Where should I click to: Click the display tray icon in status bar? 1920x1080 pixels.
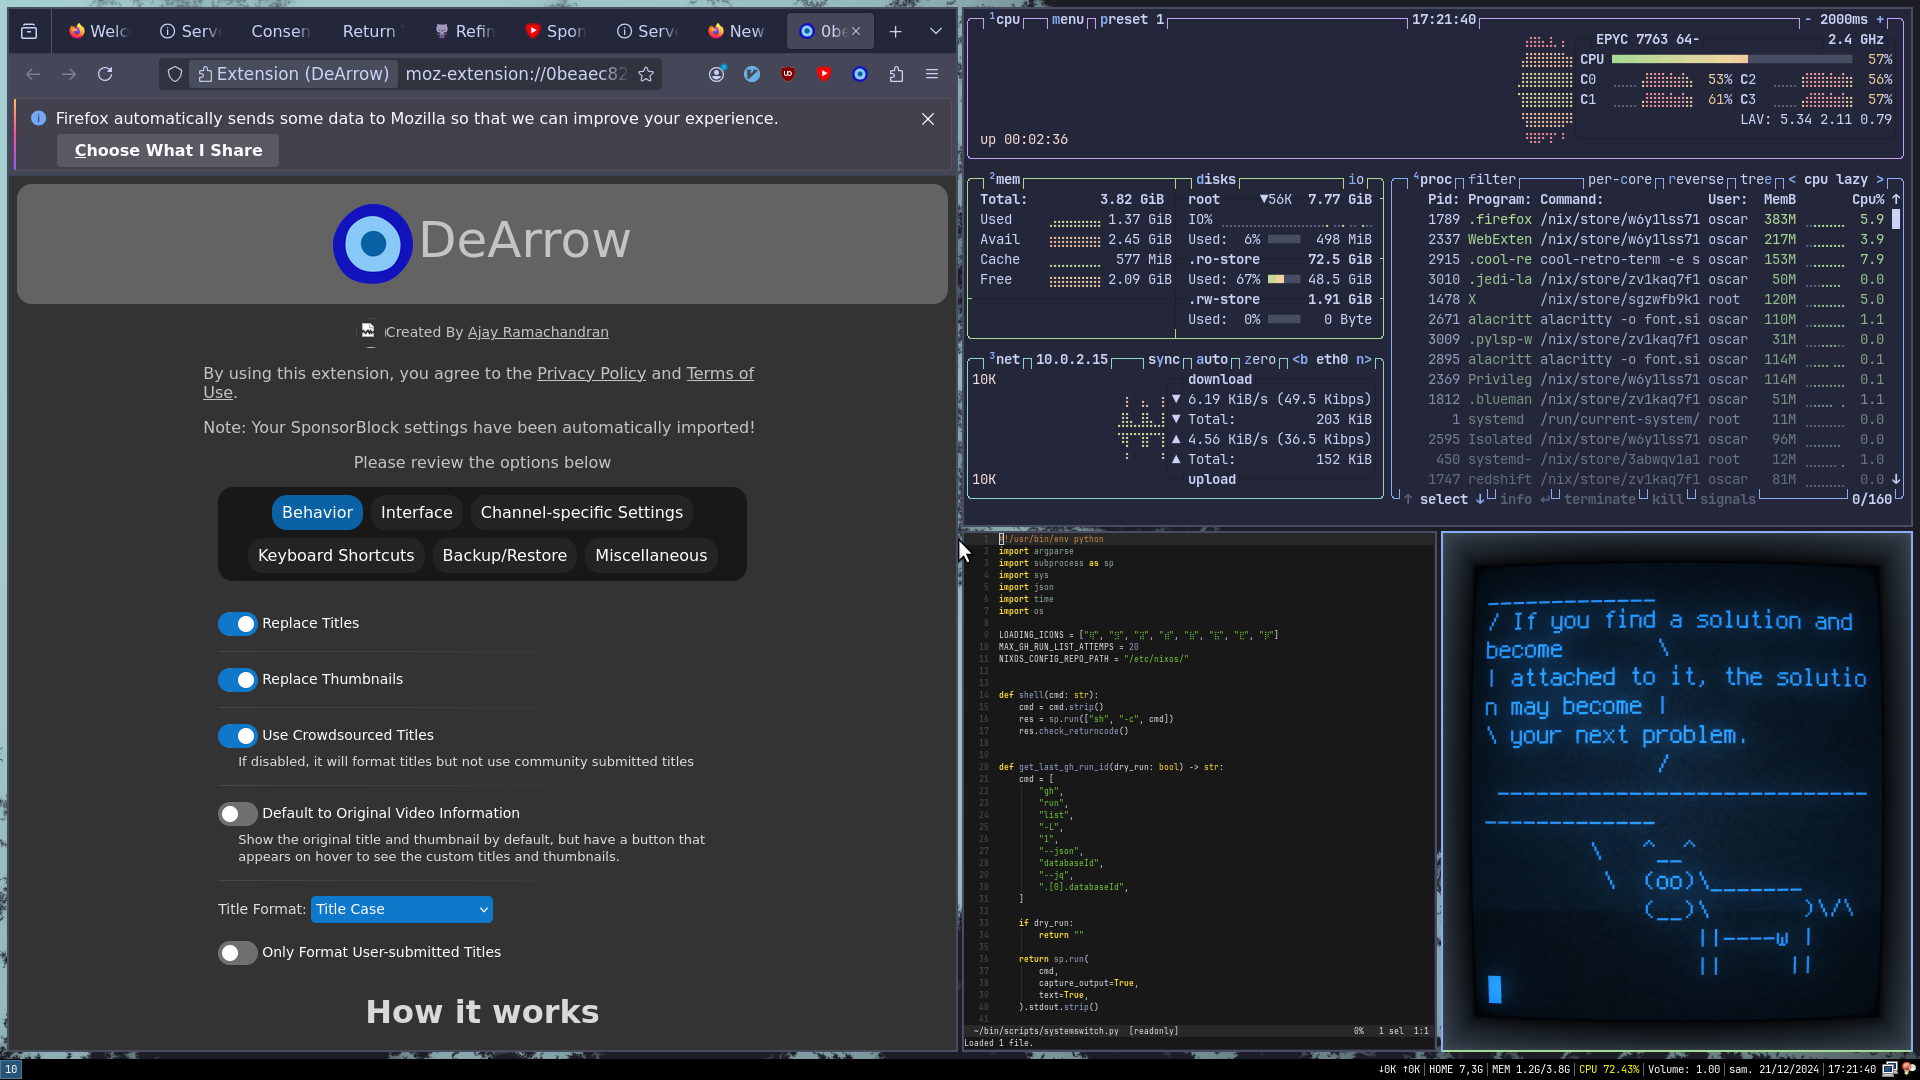pyautogui.click(x=1889, y=1069)
